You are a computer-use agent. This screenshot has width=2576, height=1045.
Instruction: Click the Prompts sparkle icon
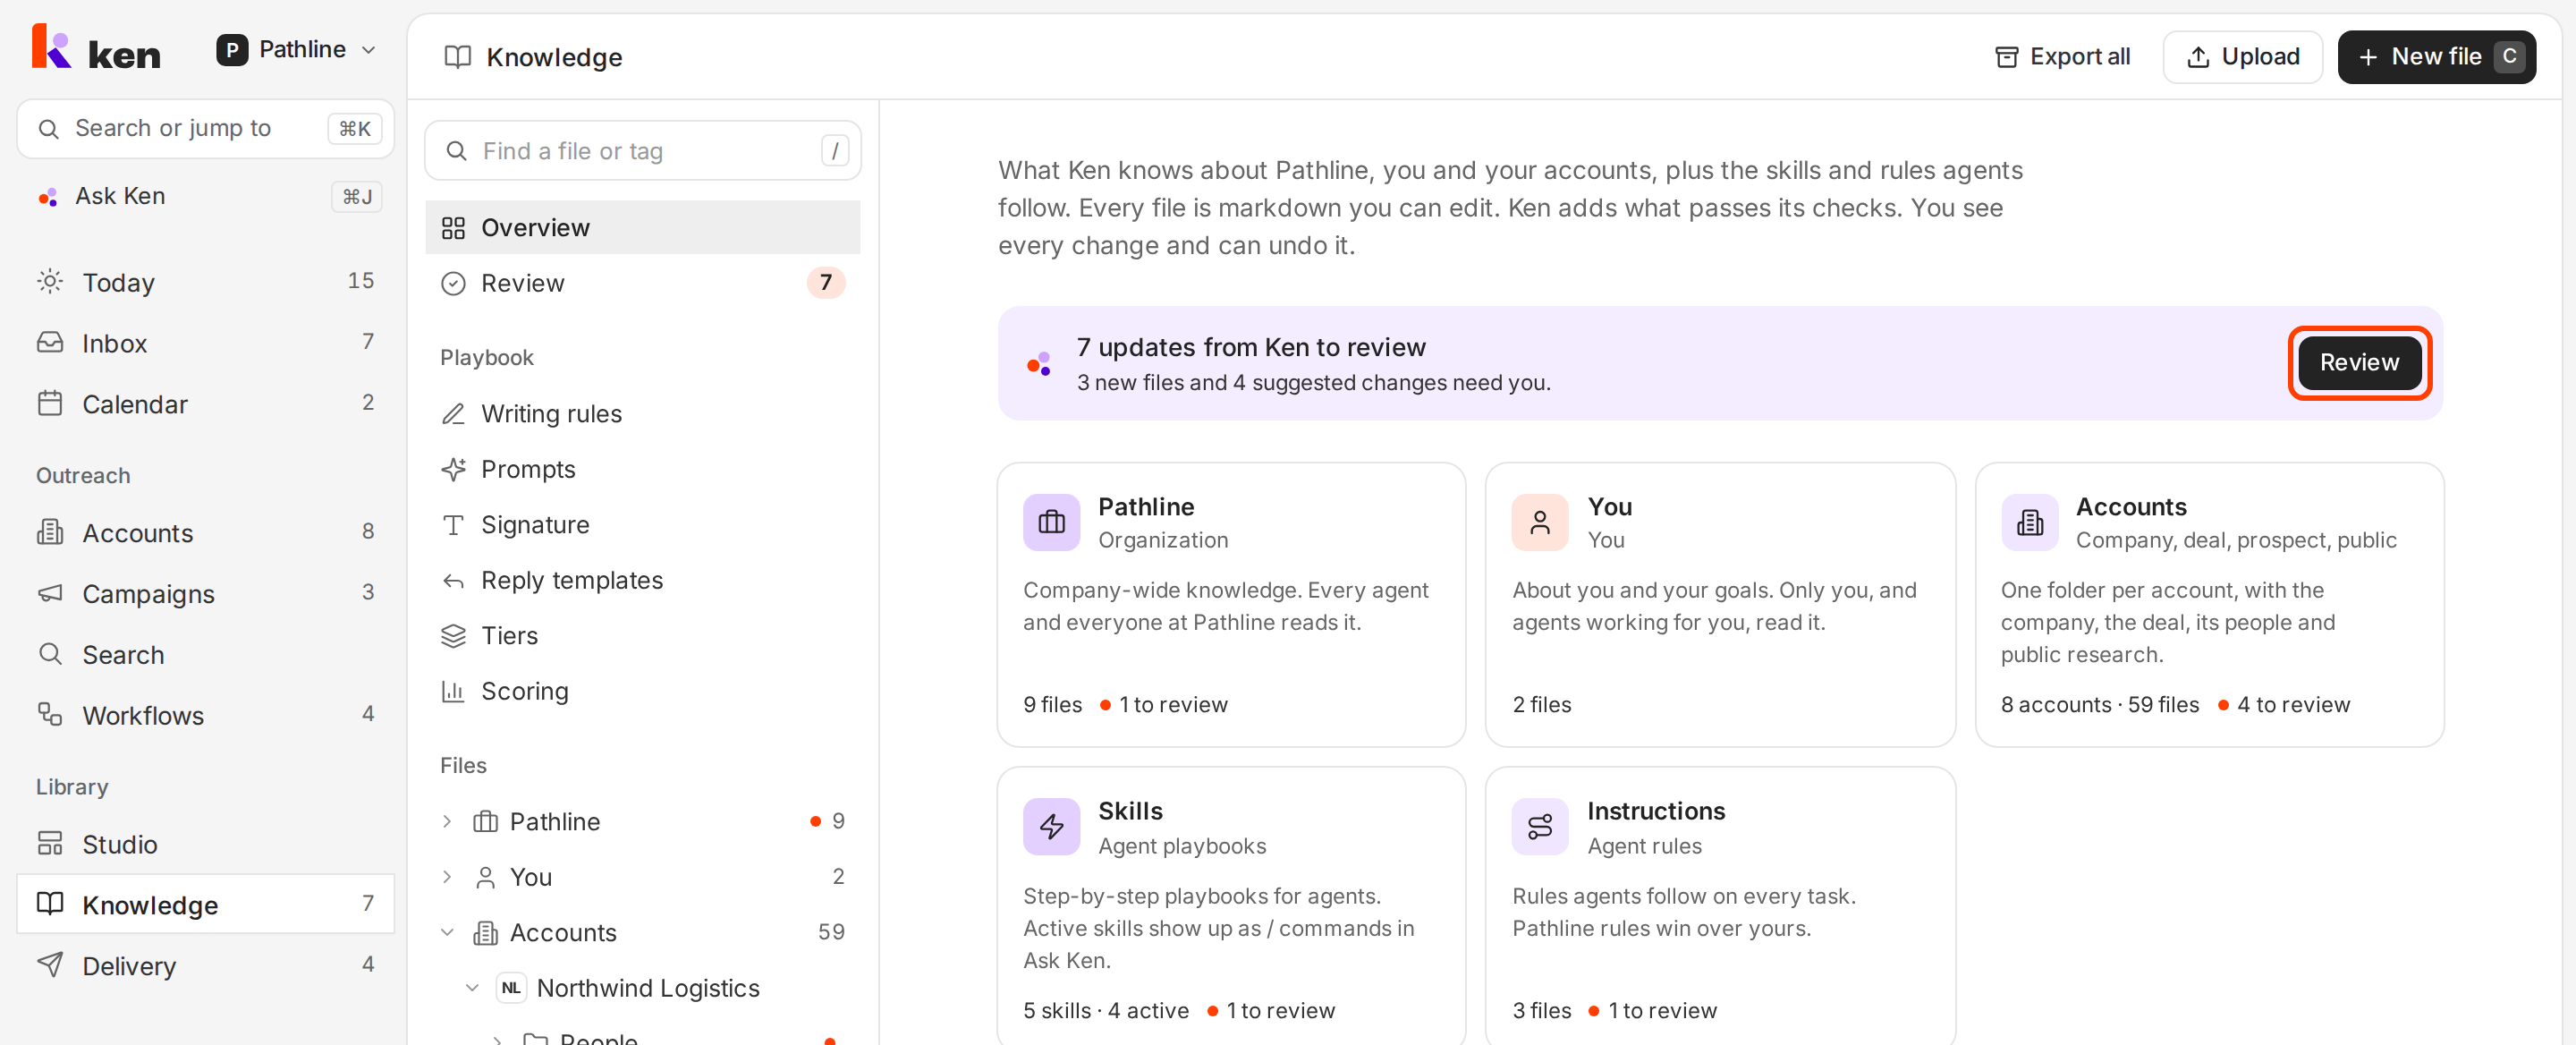coord(453,469)
